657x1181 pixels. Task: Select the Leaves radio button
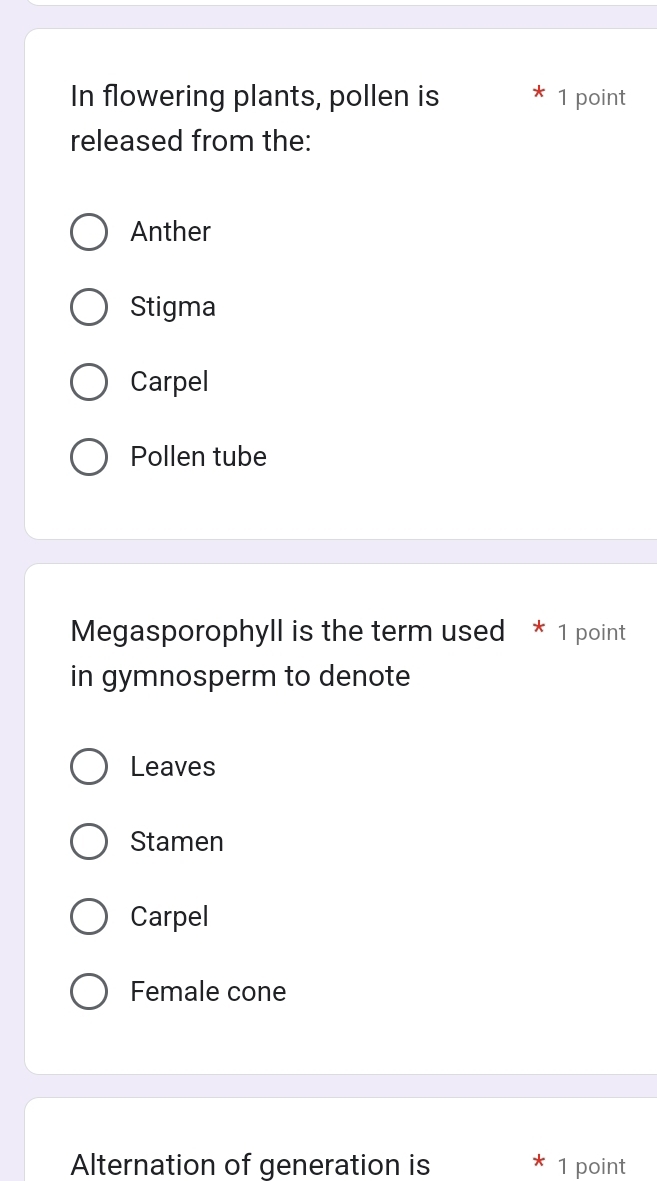coord(89,767)
